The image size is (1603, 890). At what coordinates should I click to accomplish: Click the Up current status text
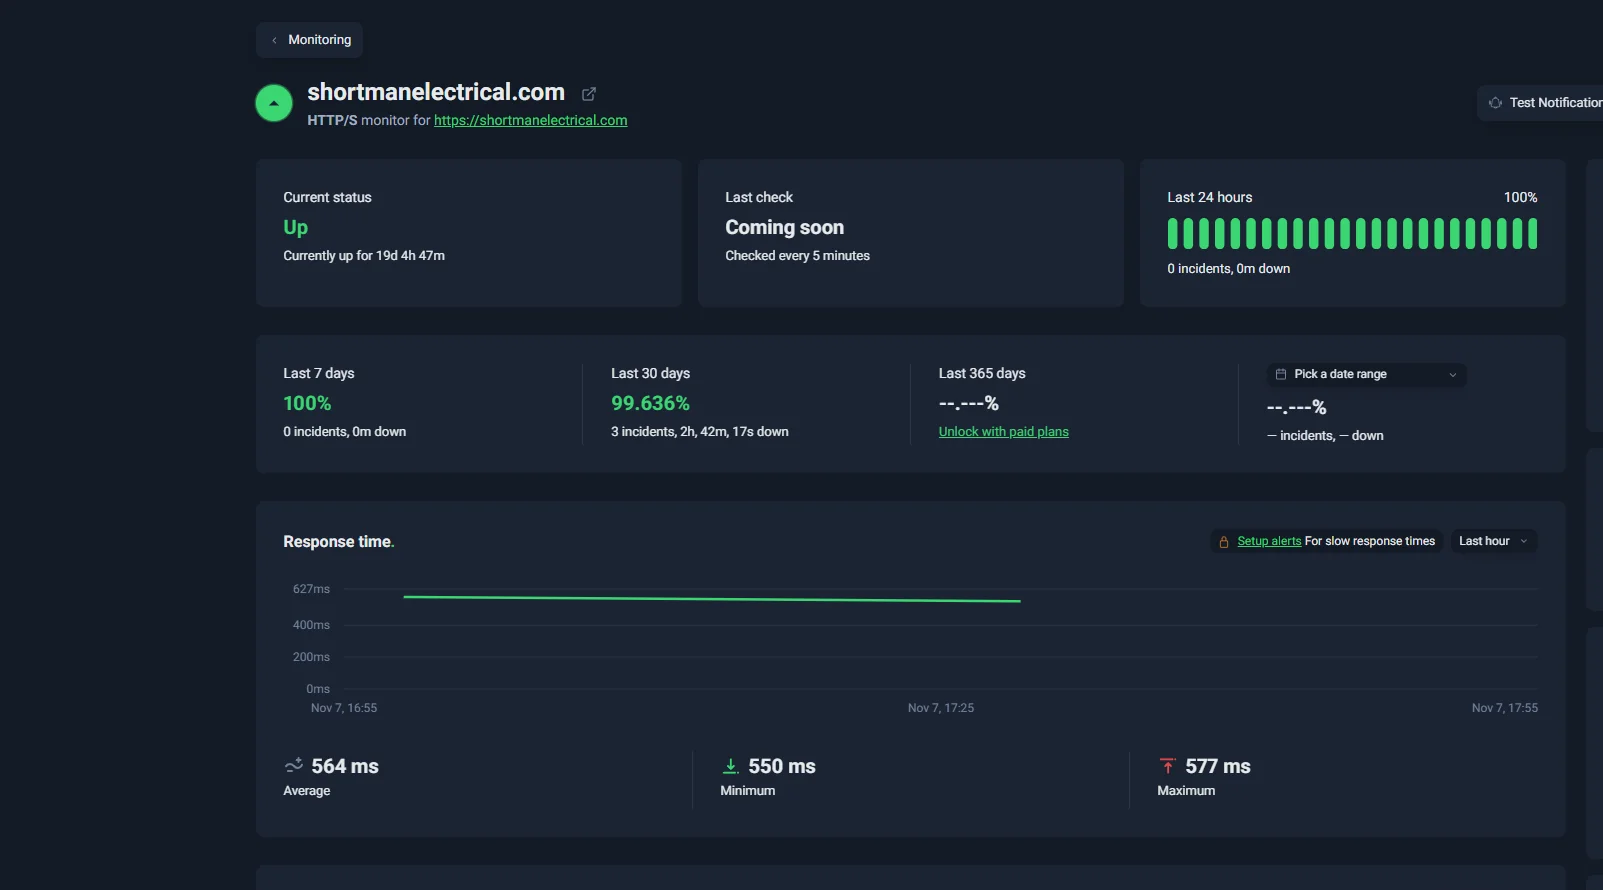click(295, 227)
